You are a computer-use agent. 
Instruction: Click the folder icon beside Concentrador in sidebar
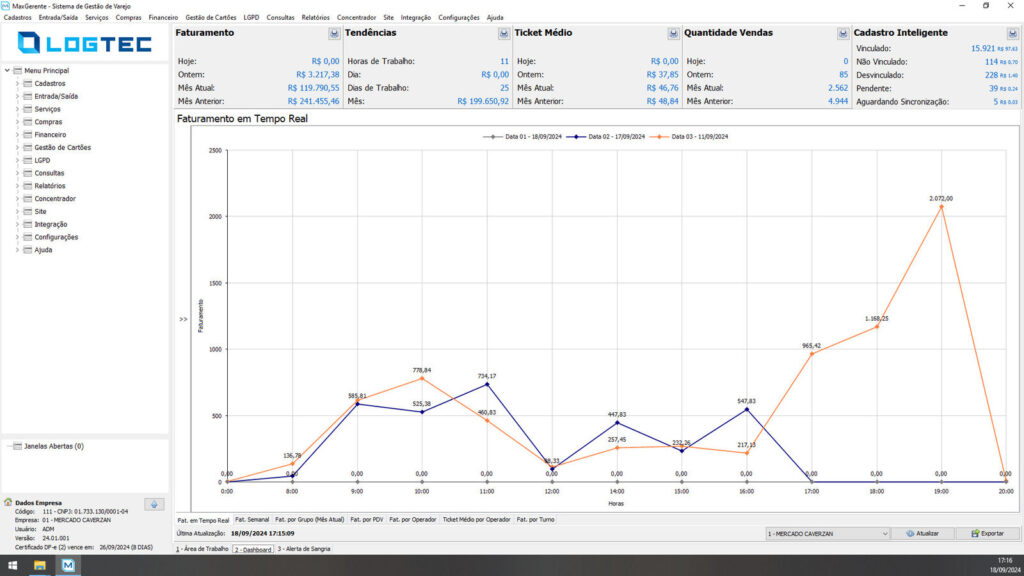[x=27, y=199]
